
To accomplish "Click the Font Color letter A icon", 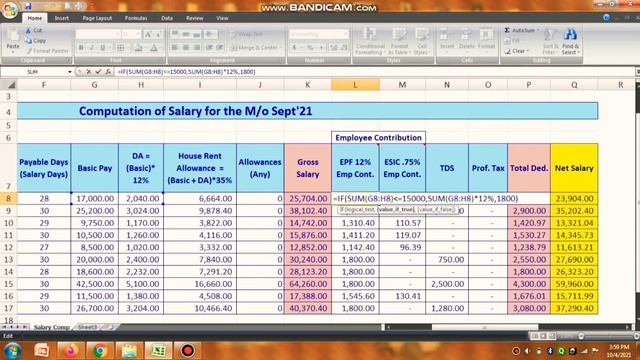I will coord(154,48).
